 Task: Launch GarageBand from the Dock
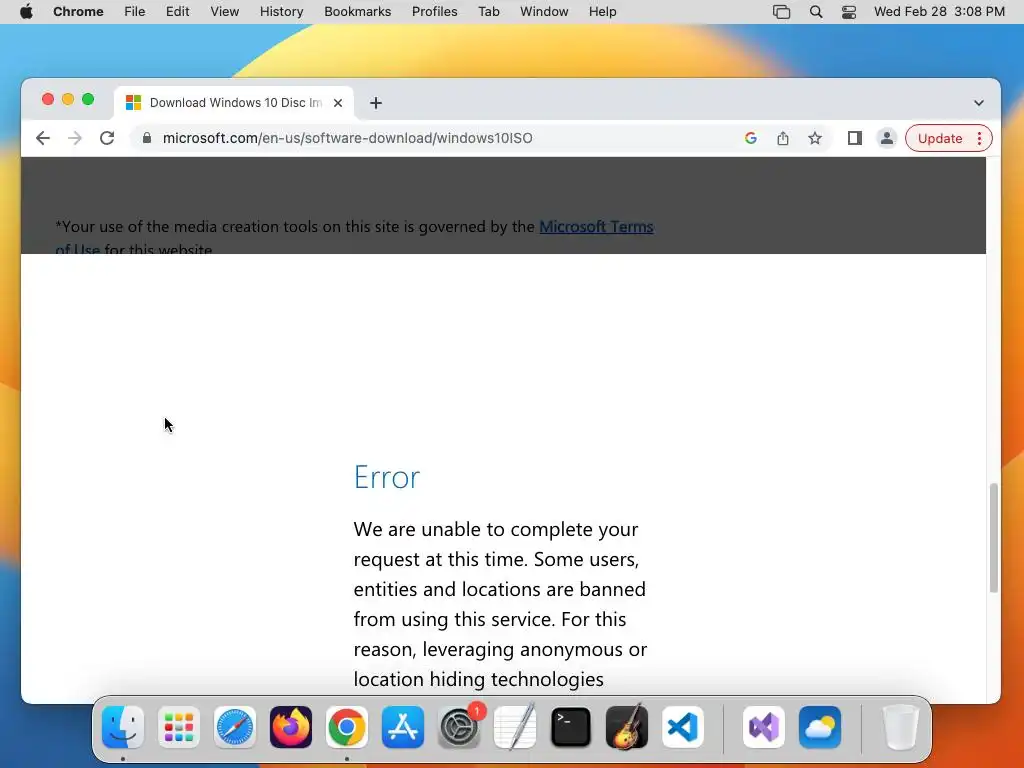point(627,727)
